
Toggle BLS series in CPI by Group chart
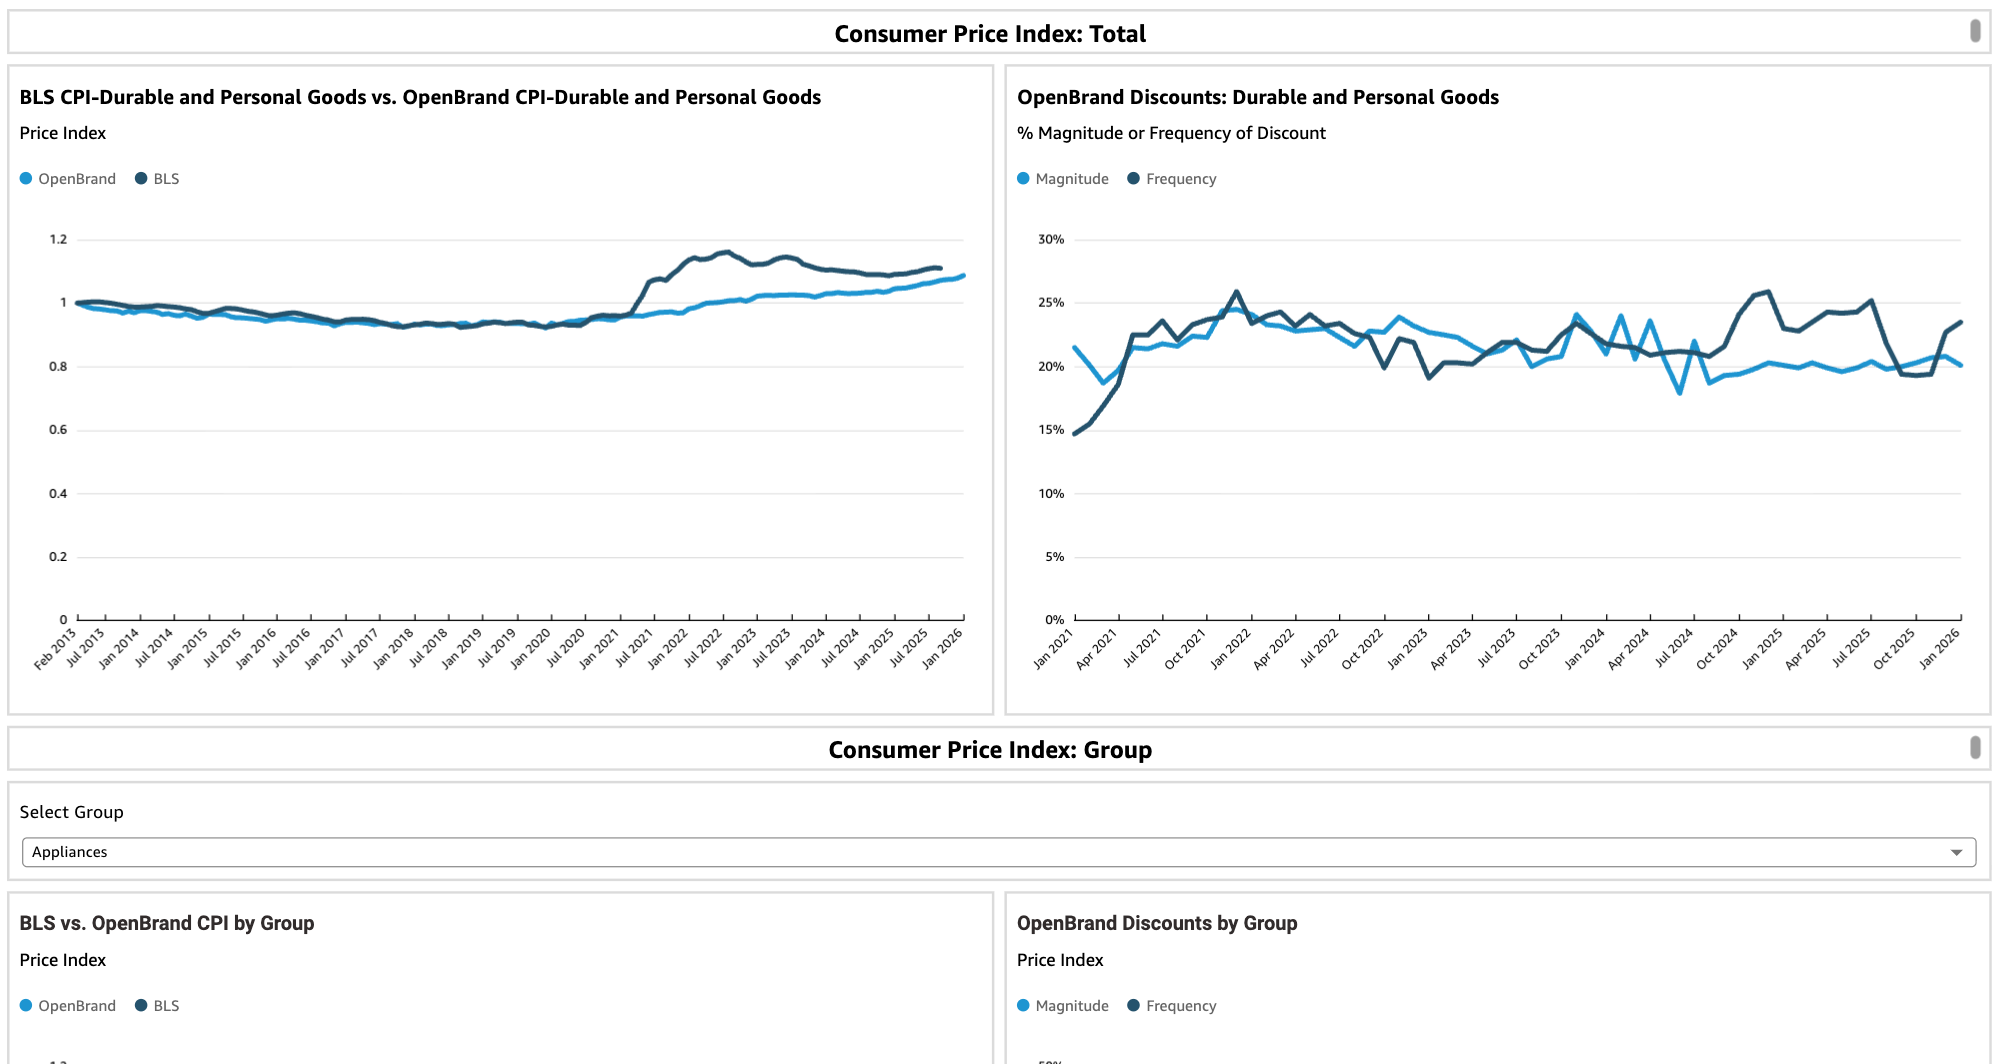click(x=141, y=1006)
